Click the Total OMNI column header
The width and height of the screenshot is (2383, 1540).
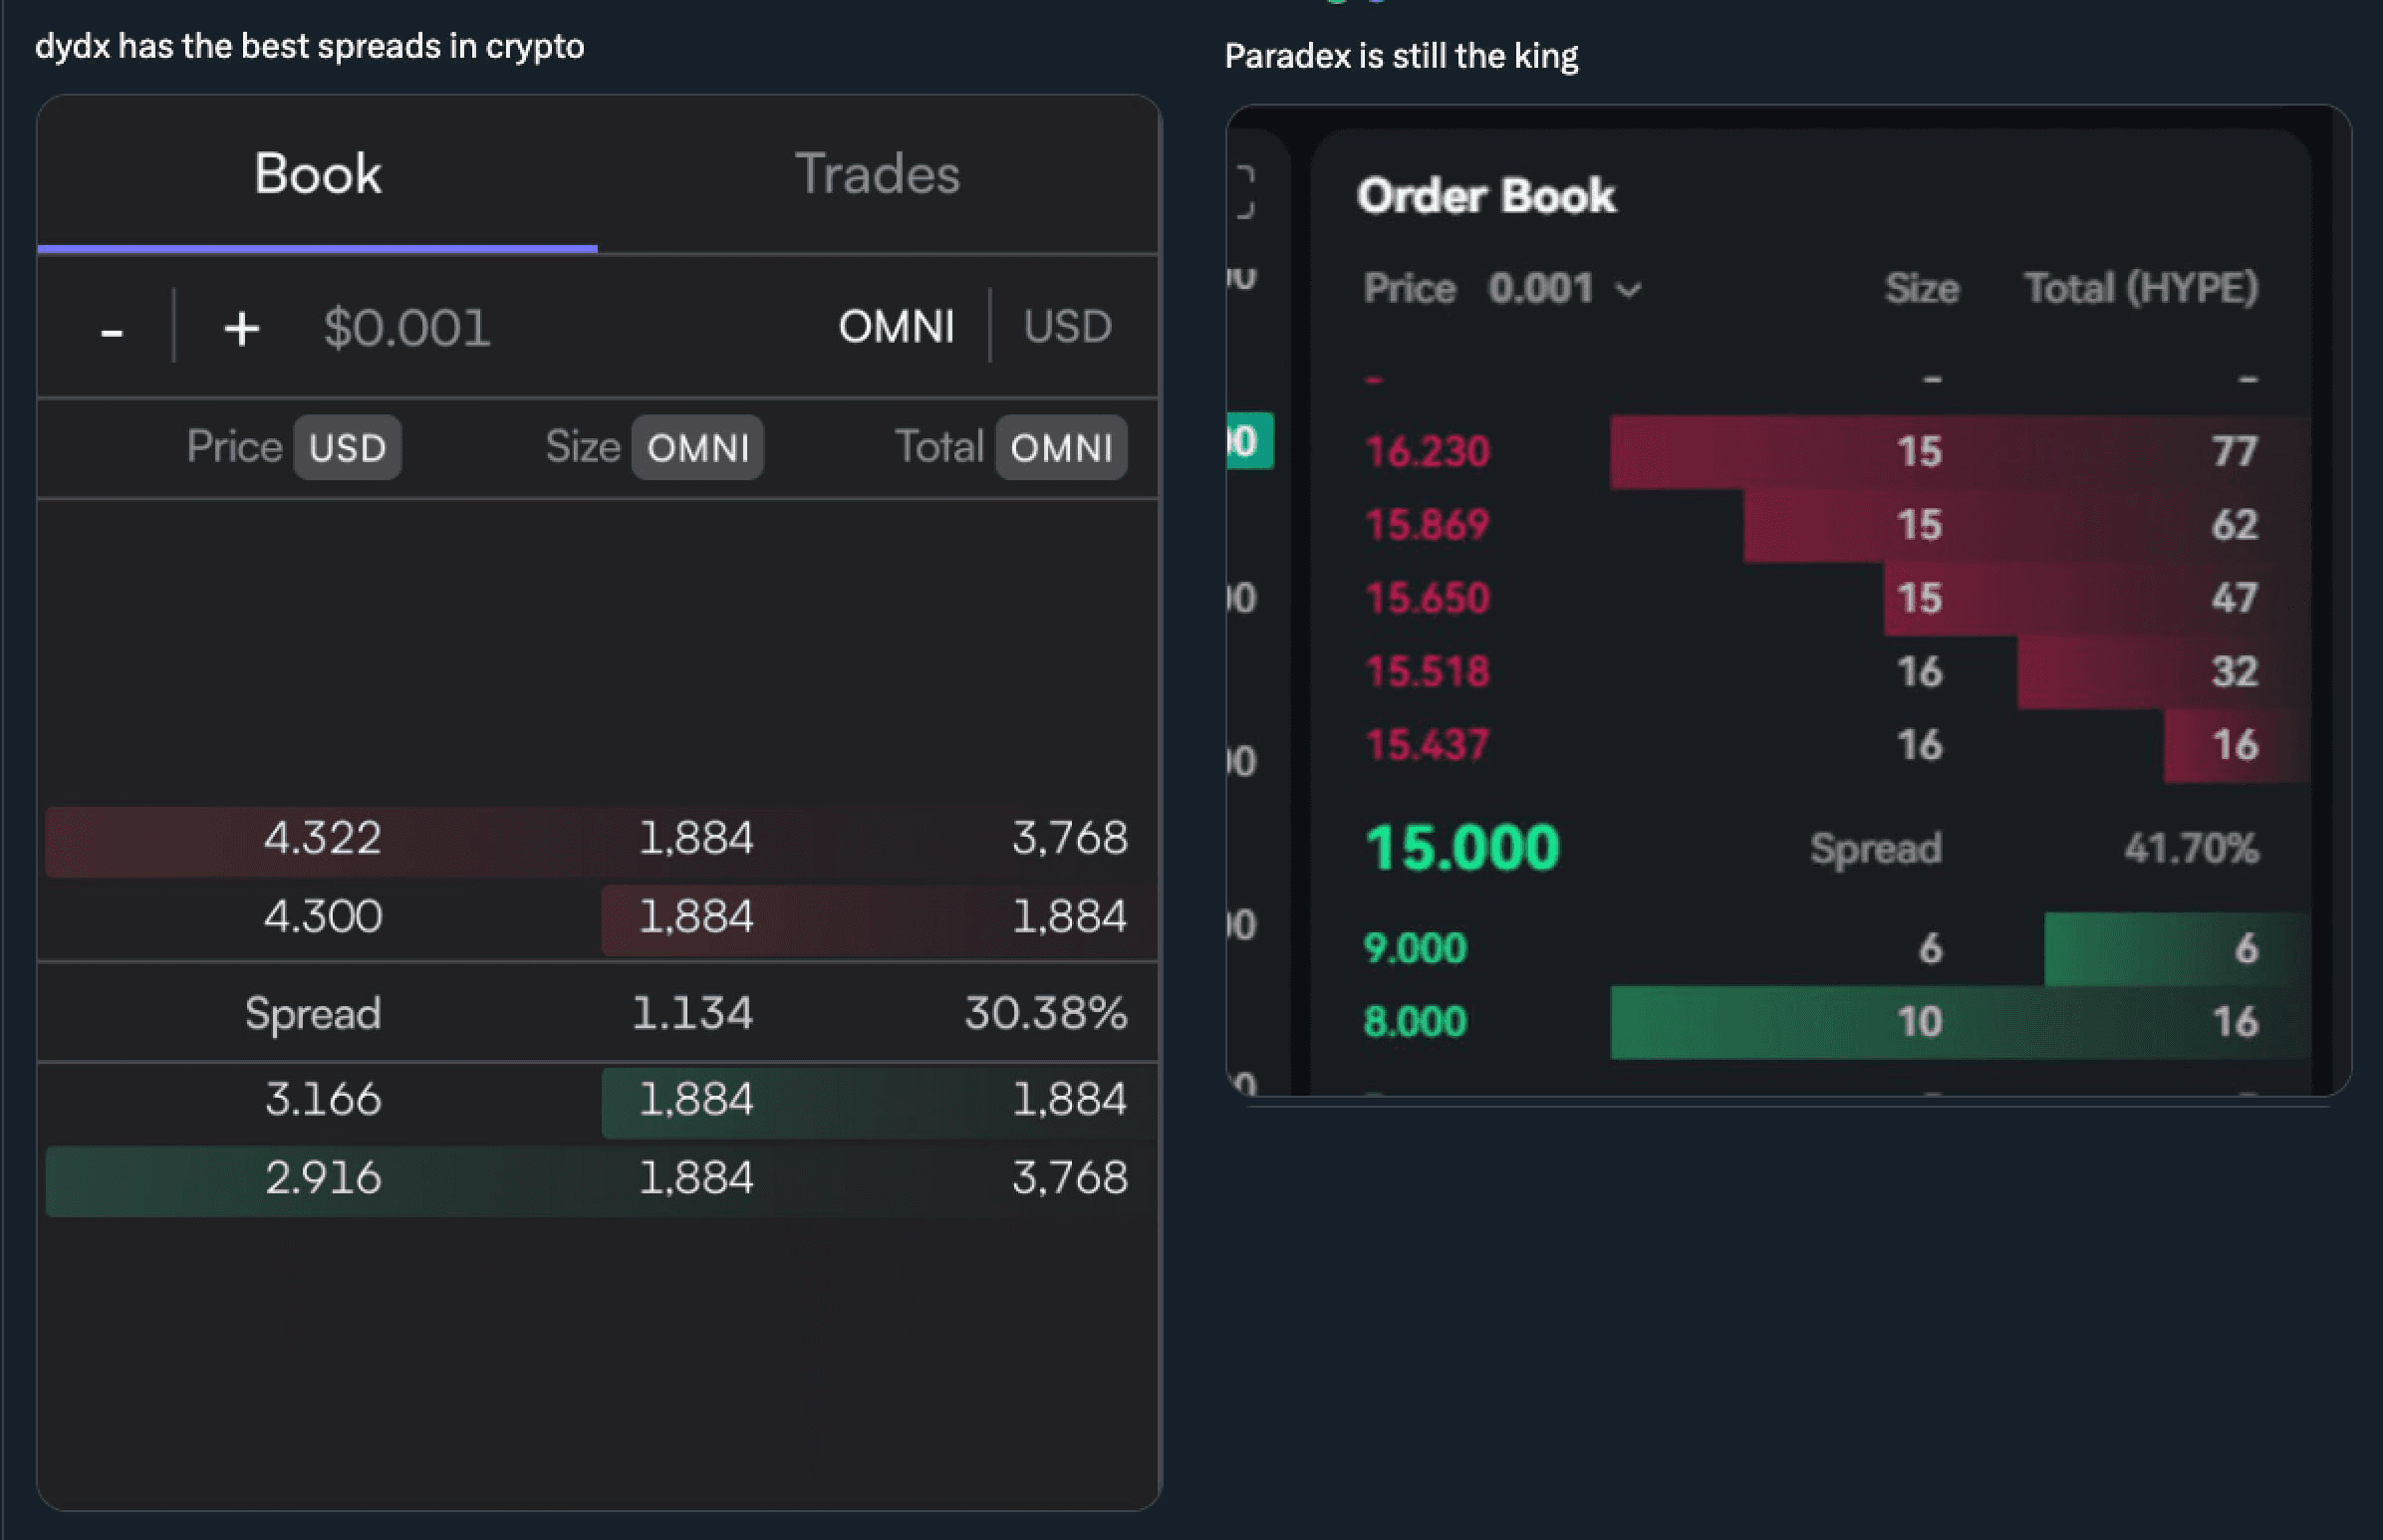[1010, 447]
